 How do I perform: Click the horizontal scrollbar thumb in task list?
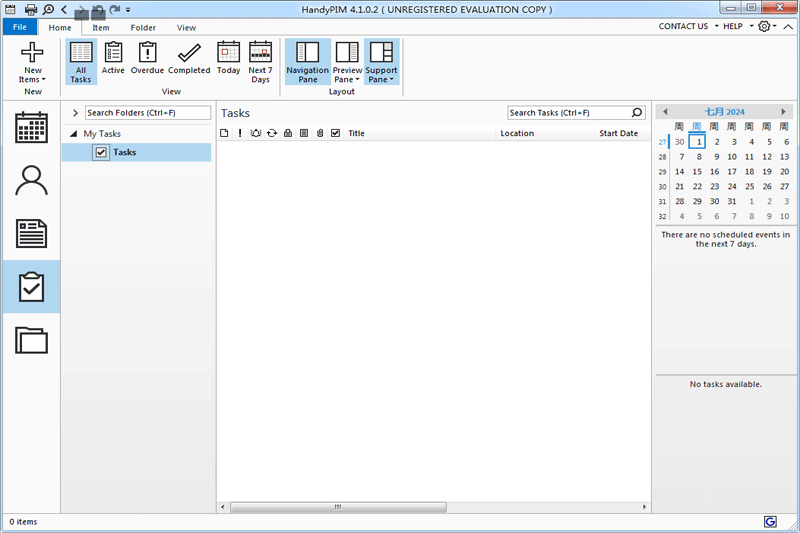338,507
